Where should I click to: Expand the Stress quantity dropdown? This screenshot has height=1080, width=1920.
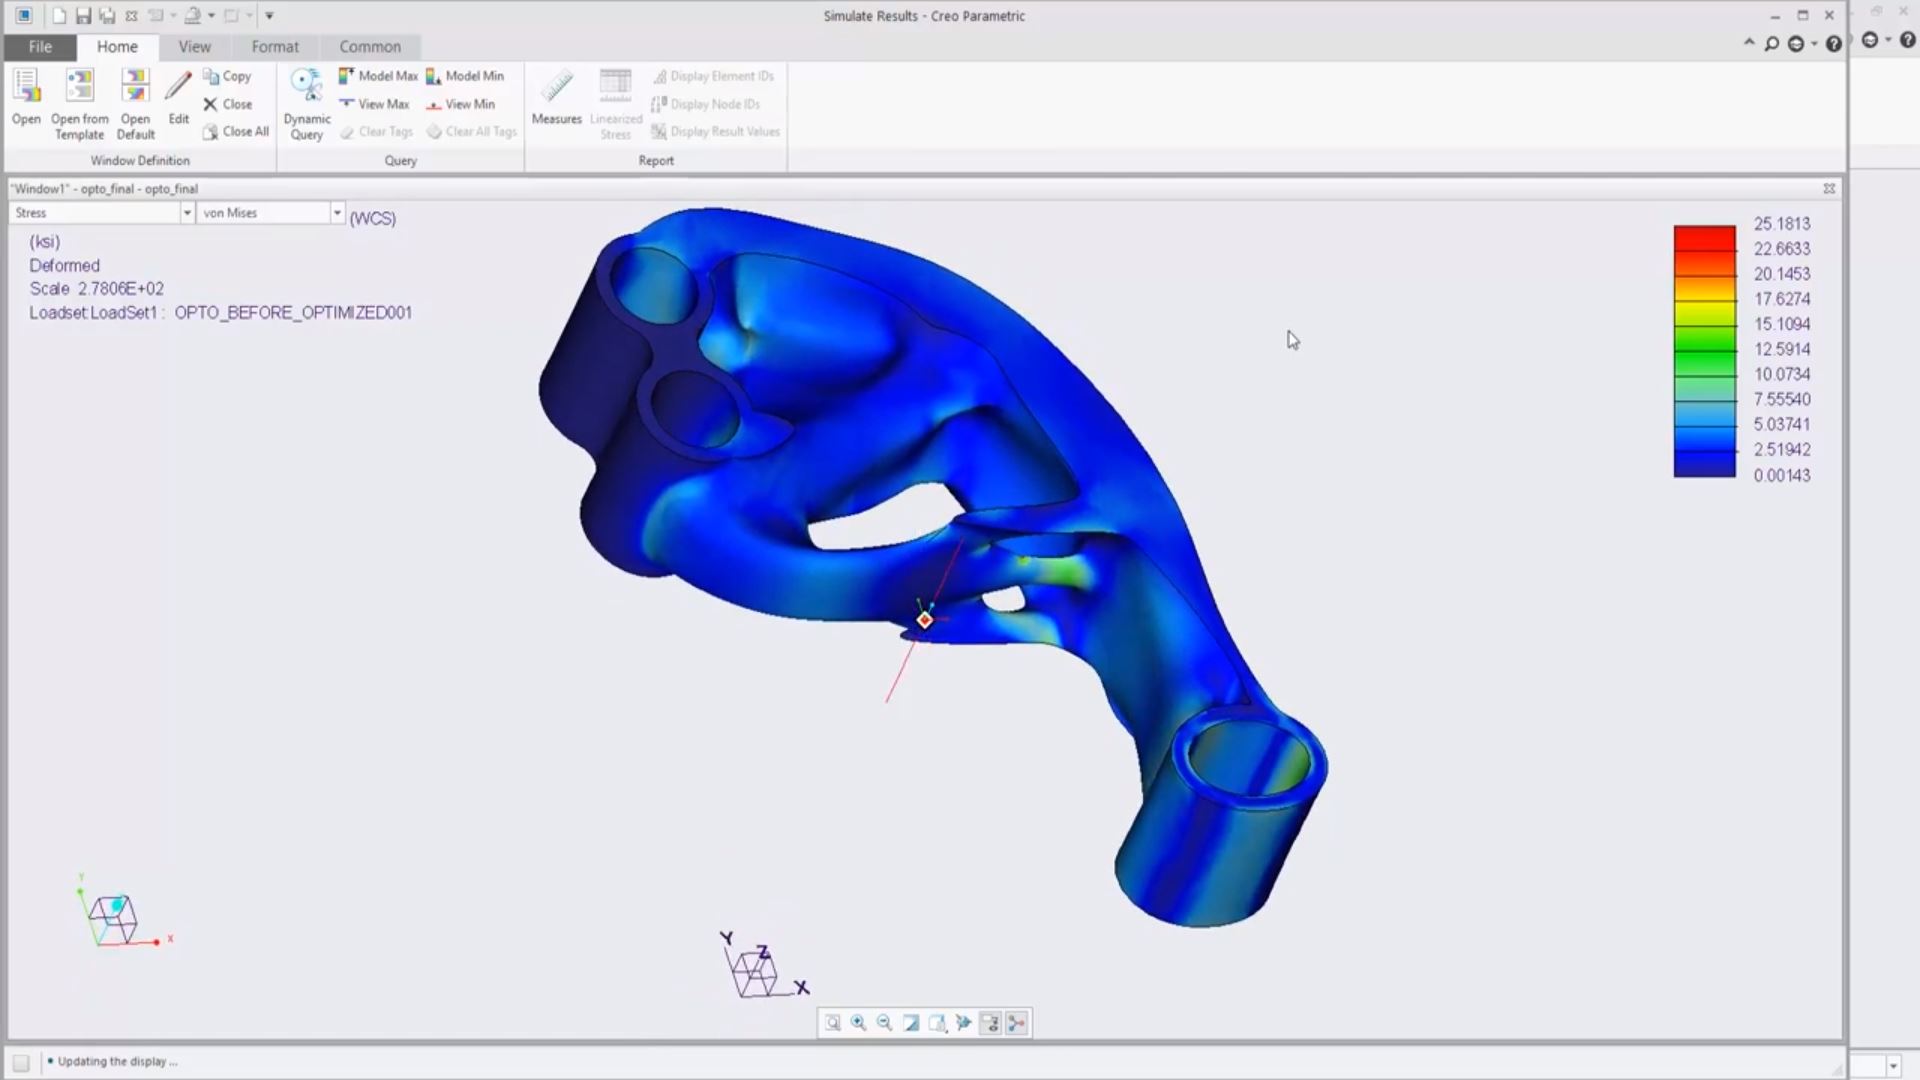pos(186,213)
